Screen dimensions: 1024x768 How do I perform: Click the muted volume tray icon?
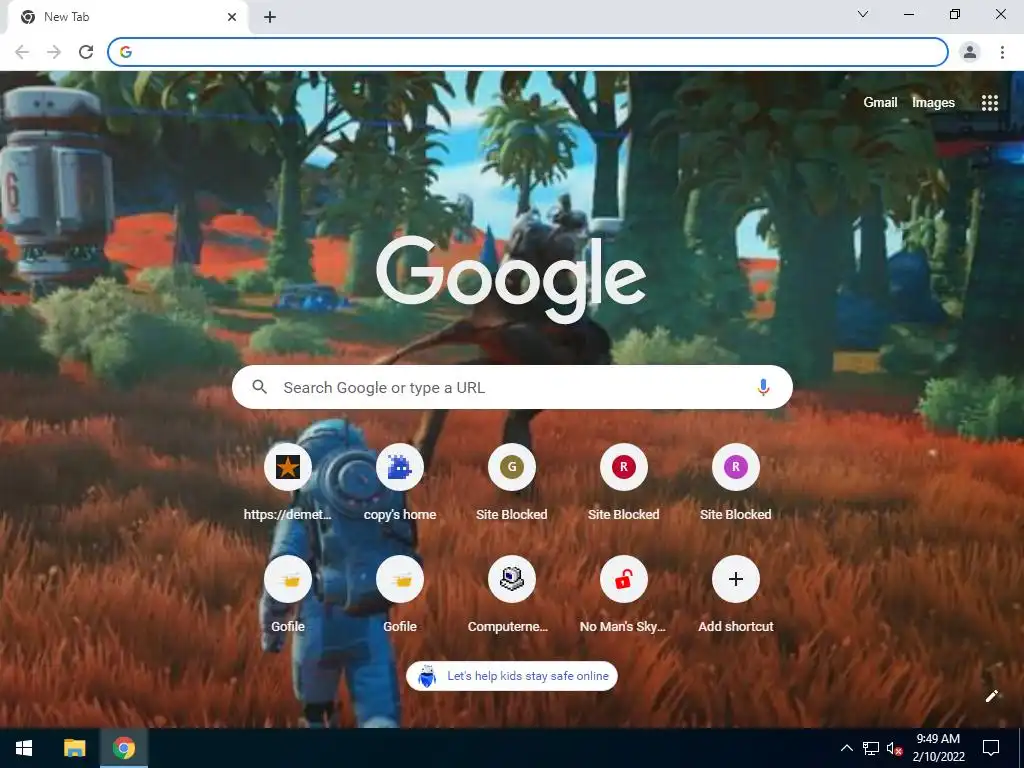click(x=894, y=748)
